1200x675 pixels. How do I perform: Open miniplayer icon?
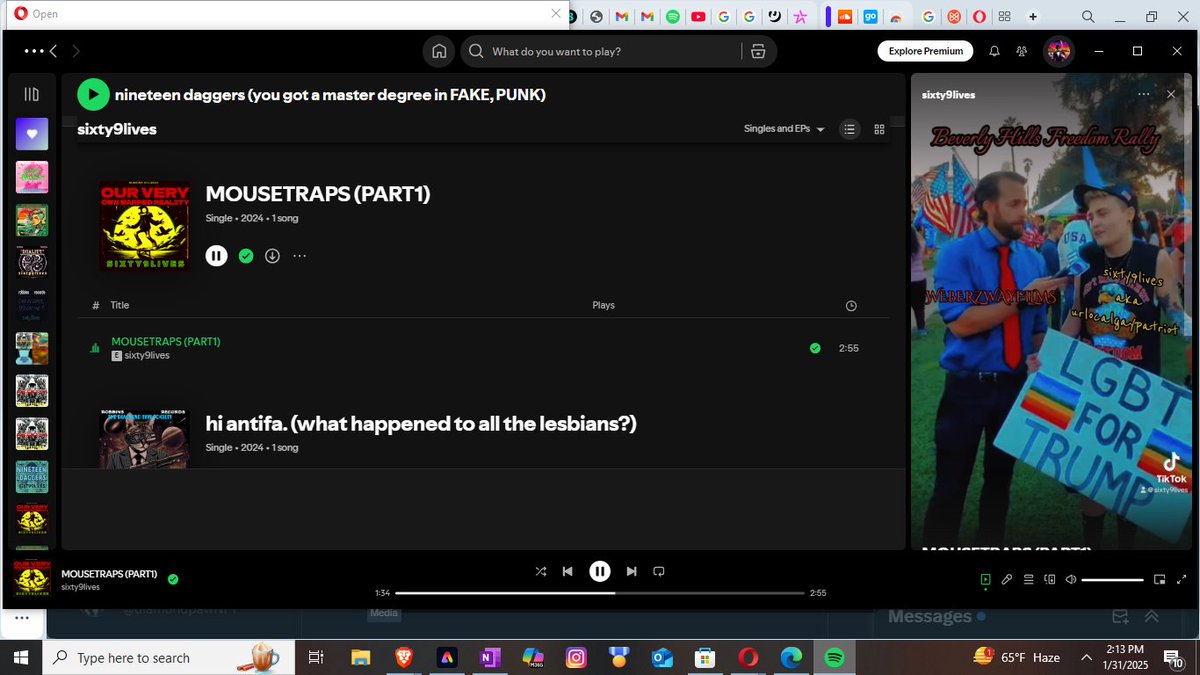point(1160,579)
